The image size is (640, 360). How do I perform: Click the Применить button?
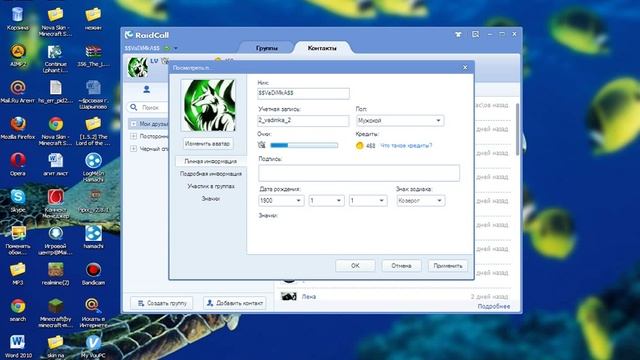point(448,266)
